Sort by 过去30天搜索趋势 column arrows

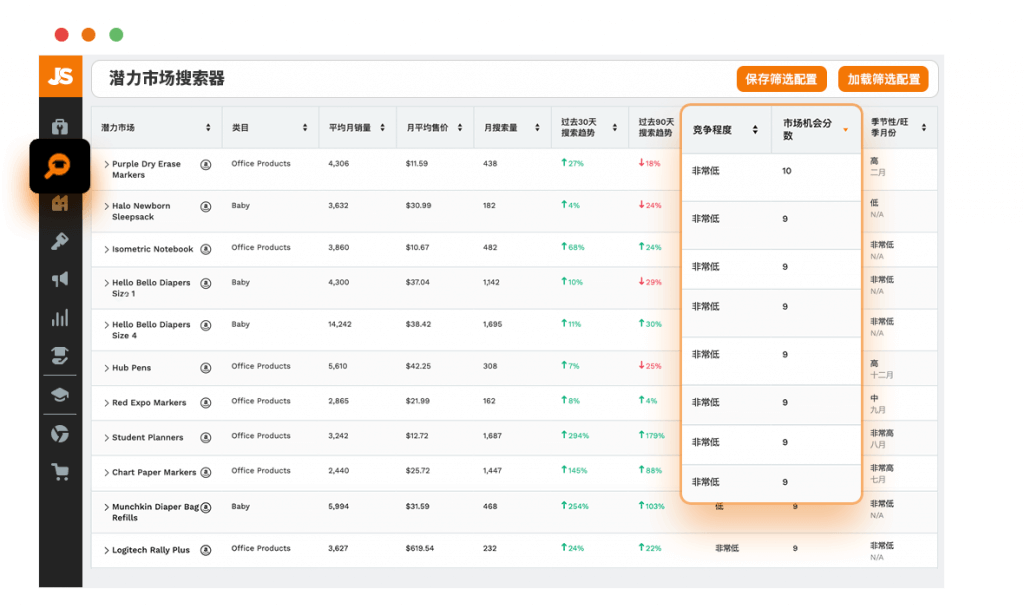coord(615,127)
